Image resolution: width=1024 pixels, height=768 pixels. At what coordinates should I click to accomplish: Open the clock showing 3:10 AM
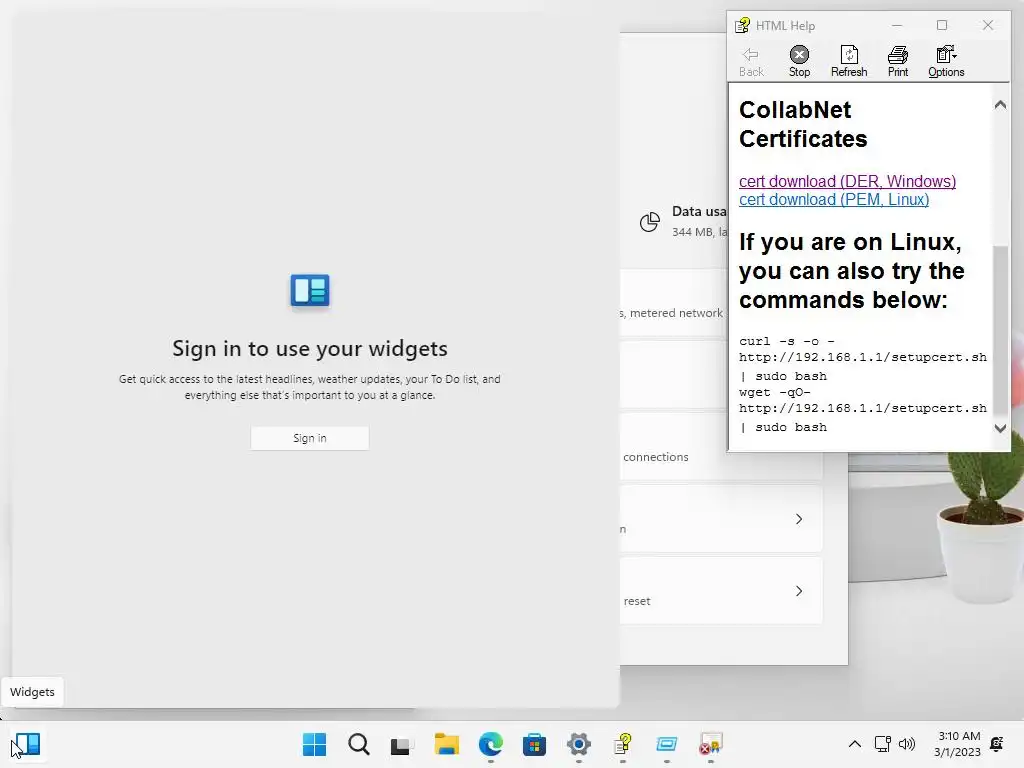[957, 744]
